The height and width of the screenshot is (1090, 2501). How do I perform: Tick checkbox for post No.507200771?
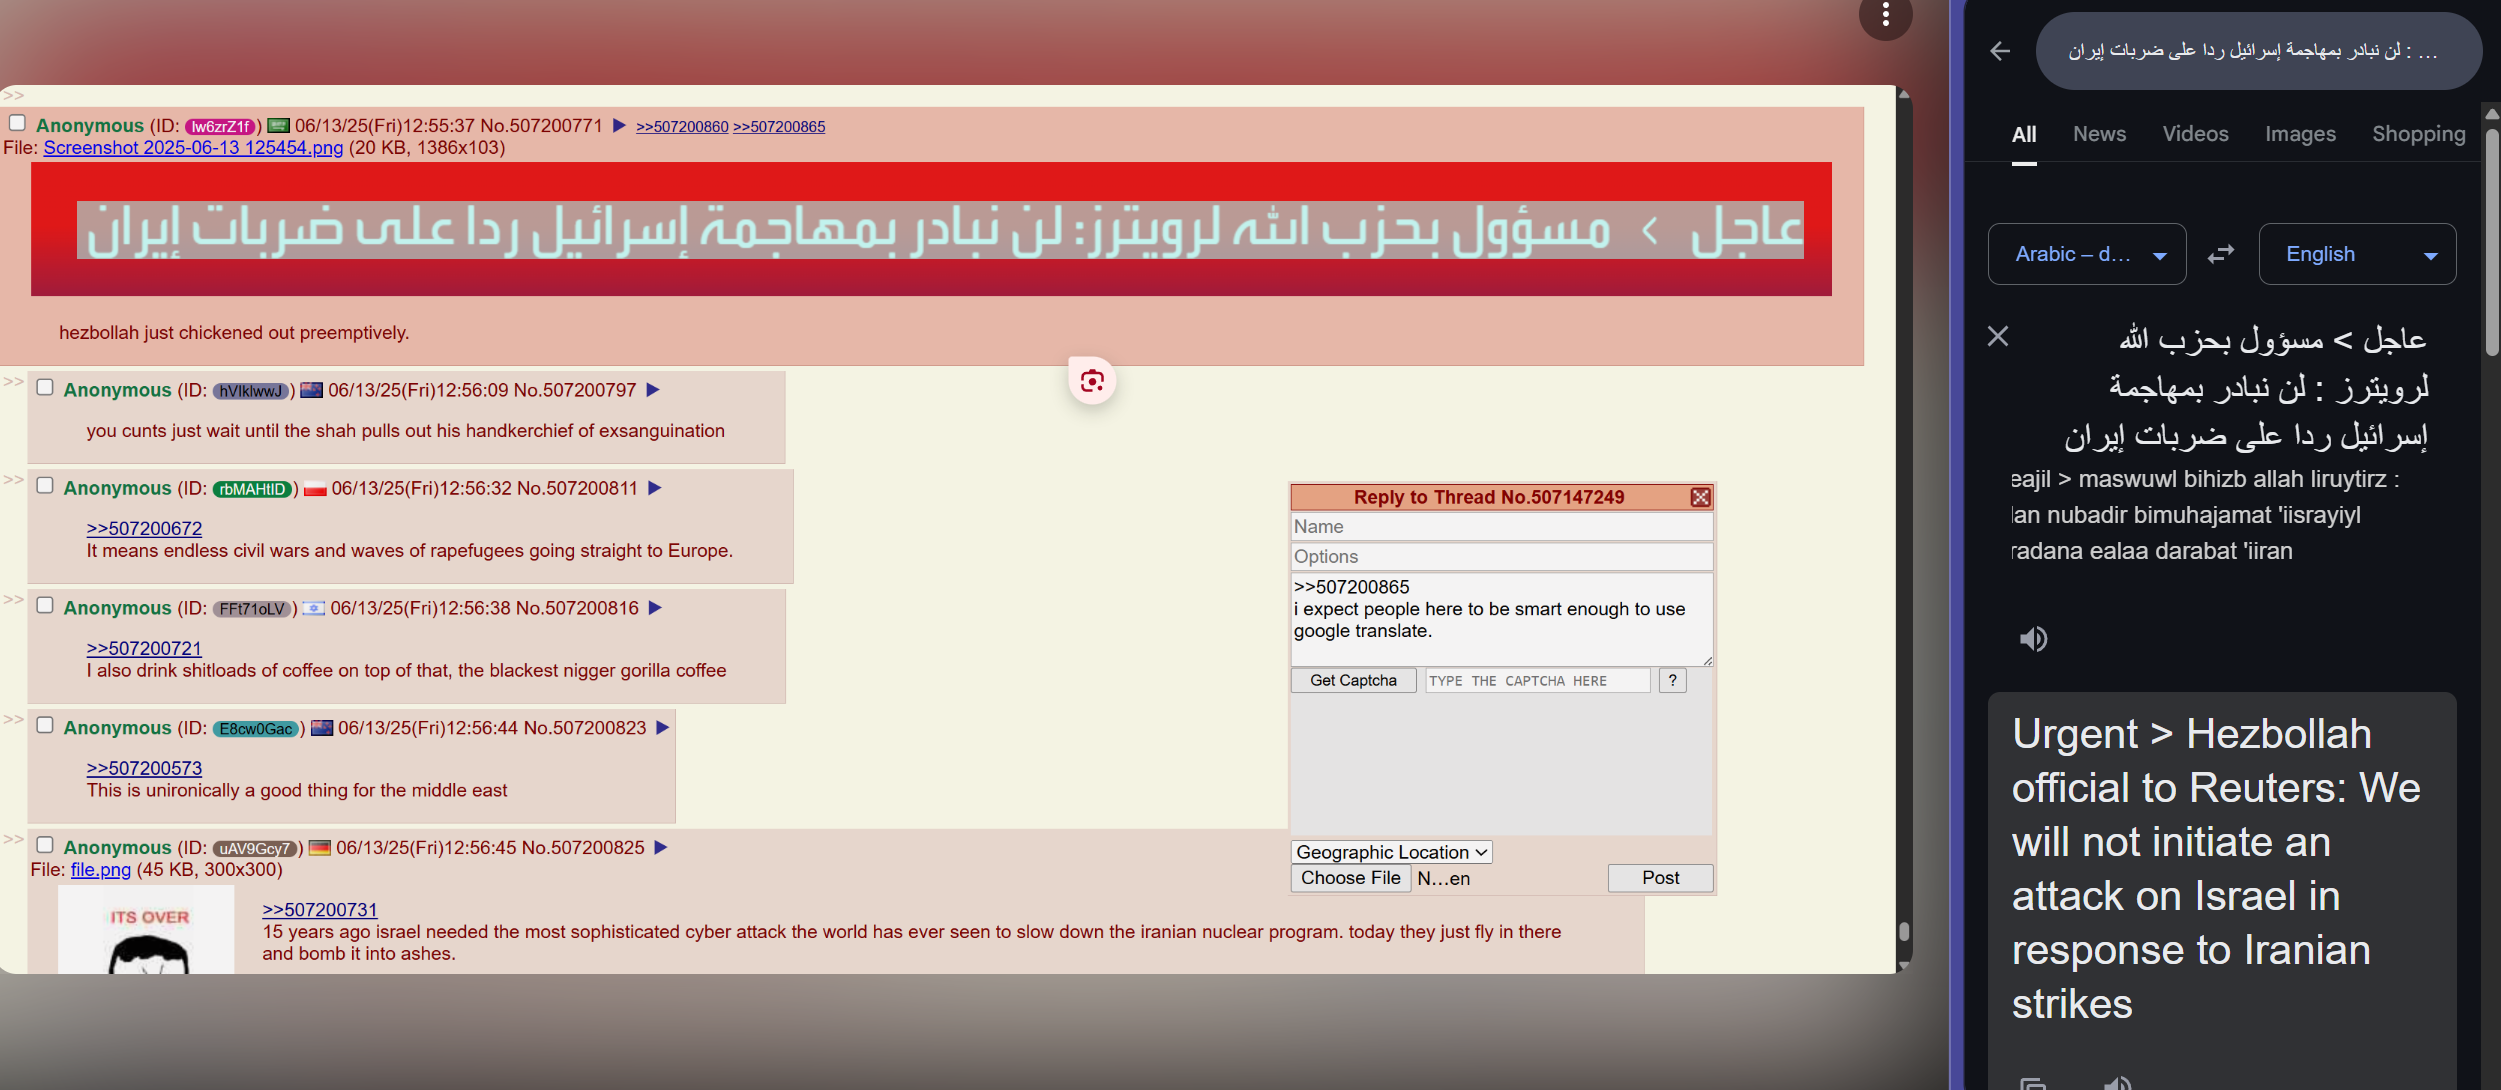coord(17,123)
